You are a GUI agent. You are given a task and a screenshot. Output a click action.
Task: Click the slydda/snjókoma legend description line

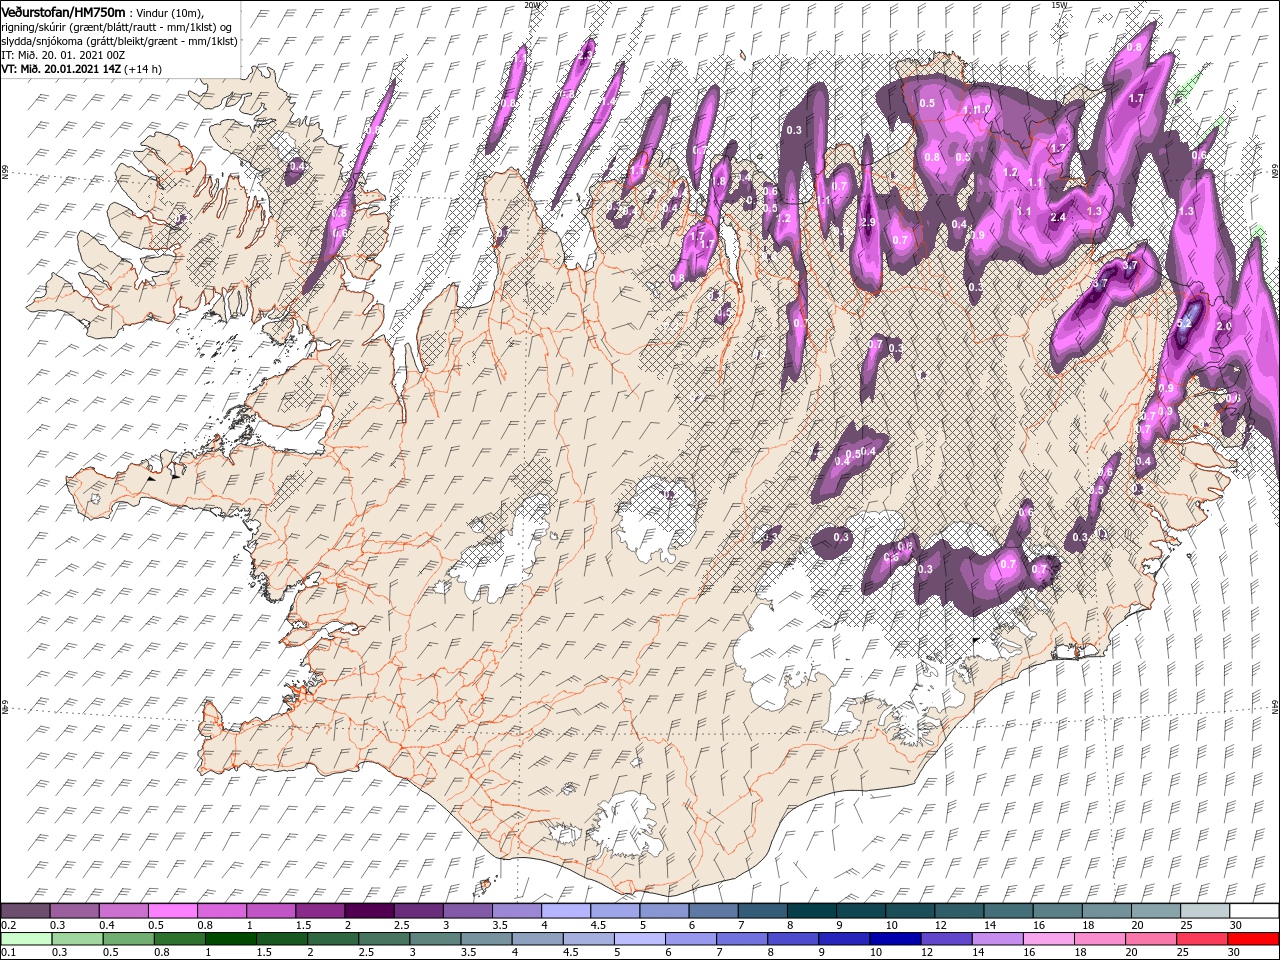click(119, 41)
